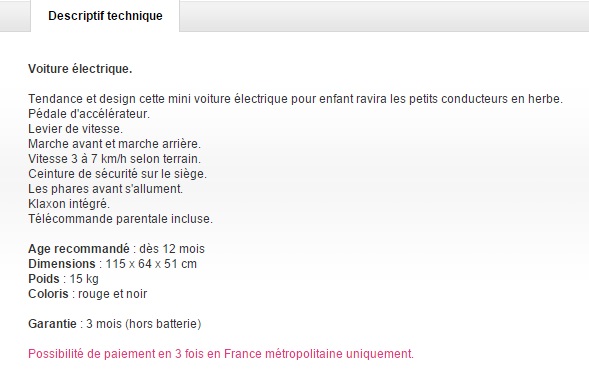Click the Voiture électrique heading
This screenshot has height=375, width=589.
(80, 69)
